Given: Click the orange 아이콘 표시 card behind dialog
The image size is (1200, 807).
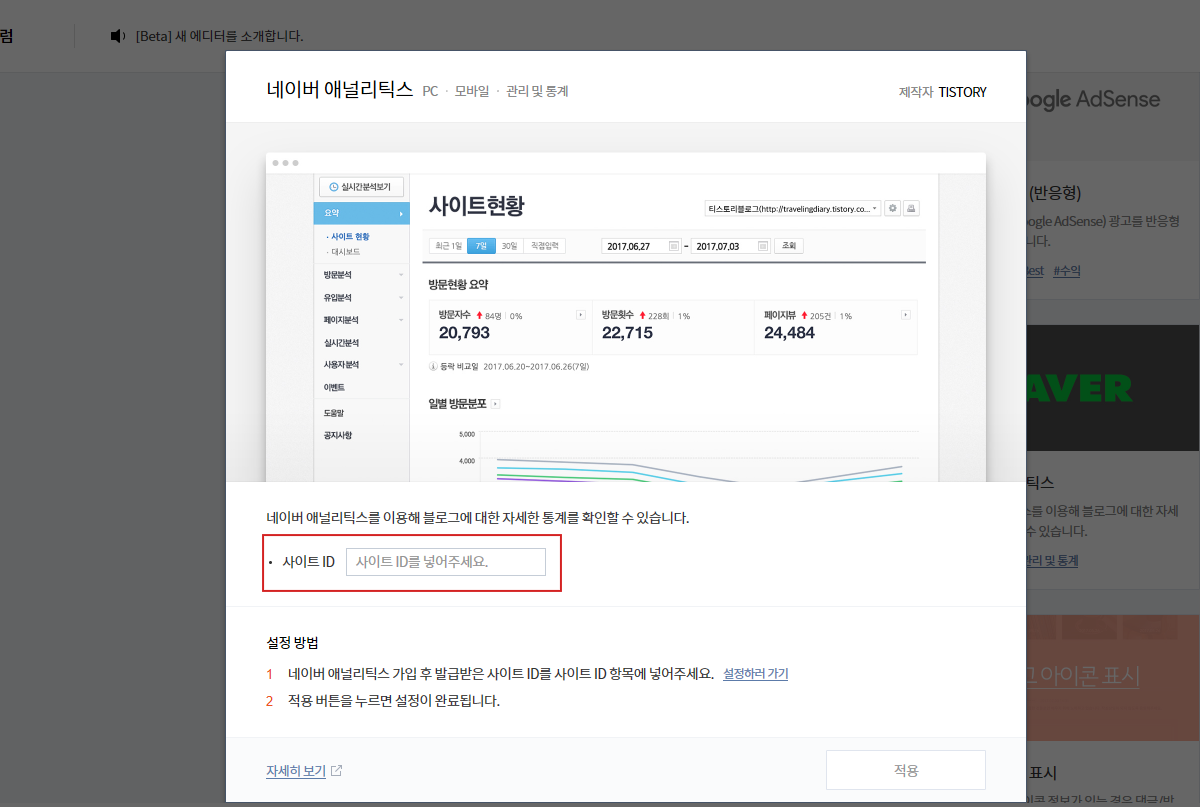Looking at the screenshot, I should point(1112,677).
